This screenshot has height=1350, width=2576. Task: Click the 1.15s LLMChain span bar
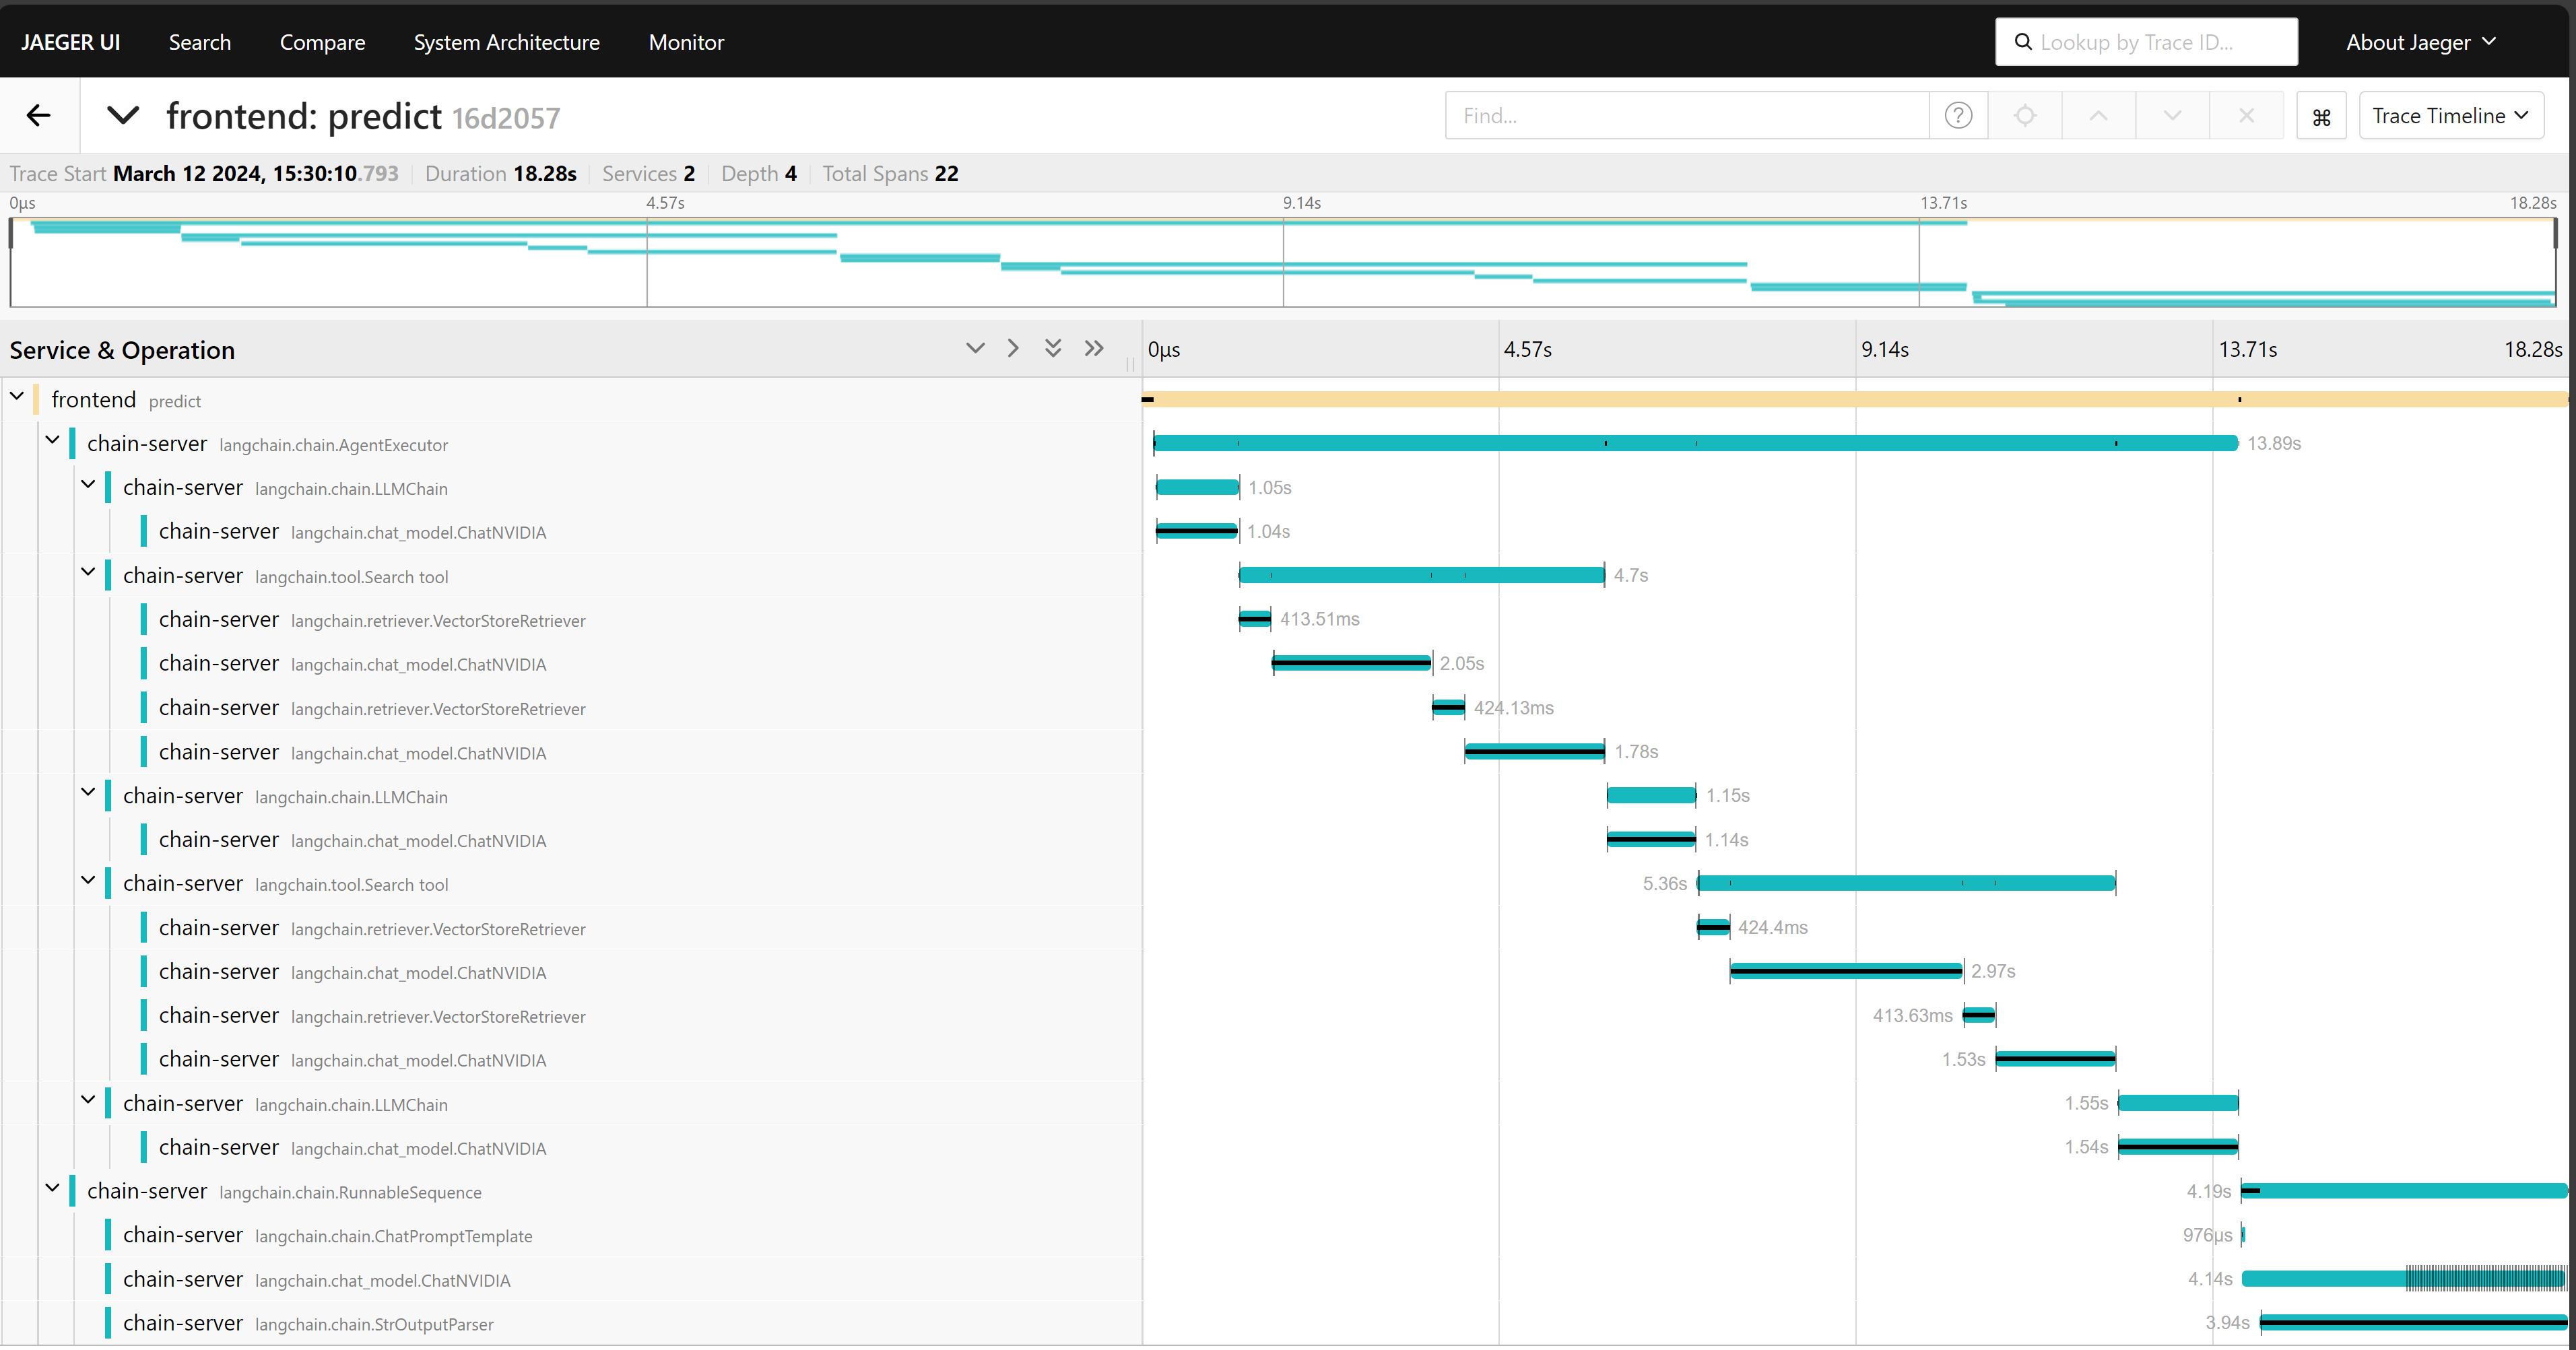click(x=1651, y=795)
